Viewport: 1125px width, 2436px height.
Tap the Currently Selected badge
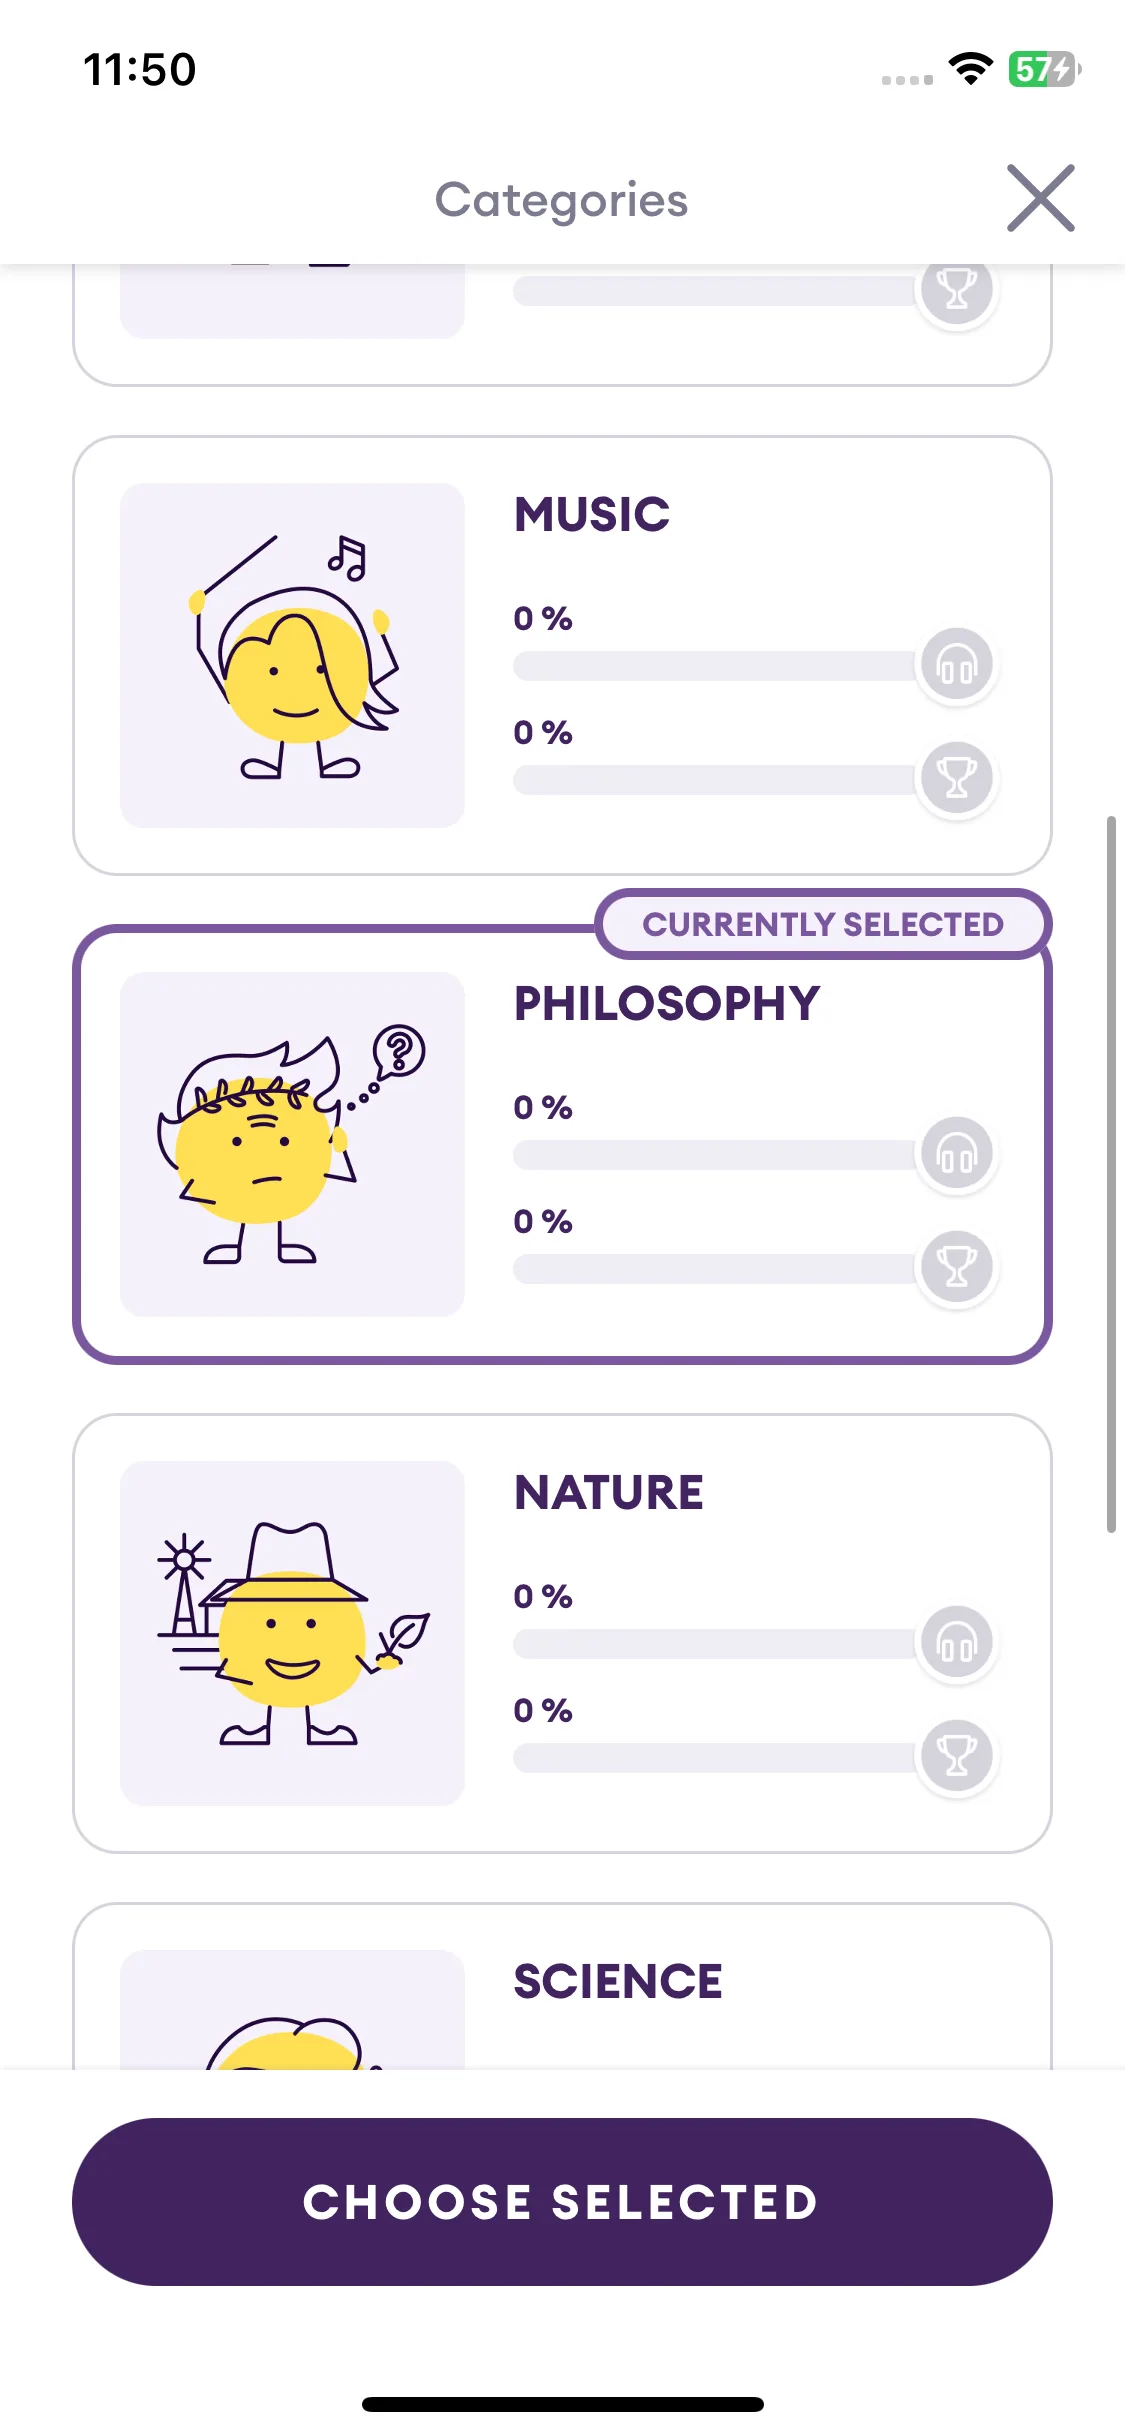coord(823,924)
